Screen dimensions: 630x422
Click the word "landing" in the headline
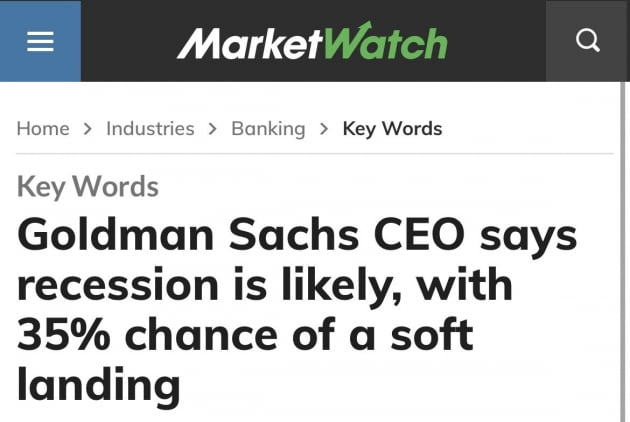tap(99, 385)
